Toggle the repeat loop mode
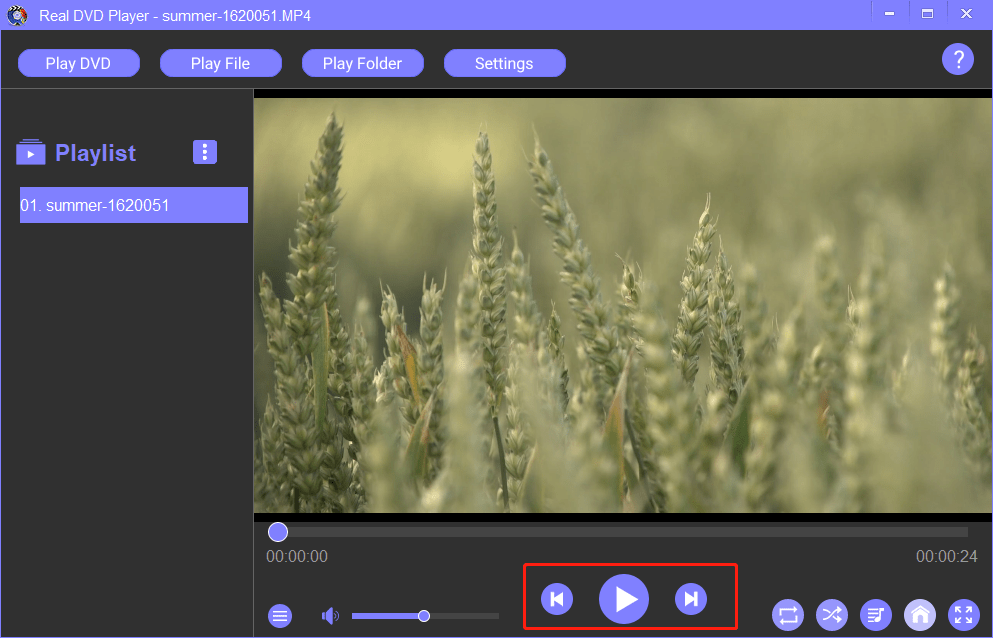993x638 pixels. tap(788, 615)
